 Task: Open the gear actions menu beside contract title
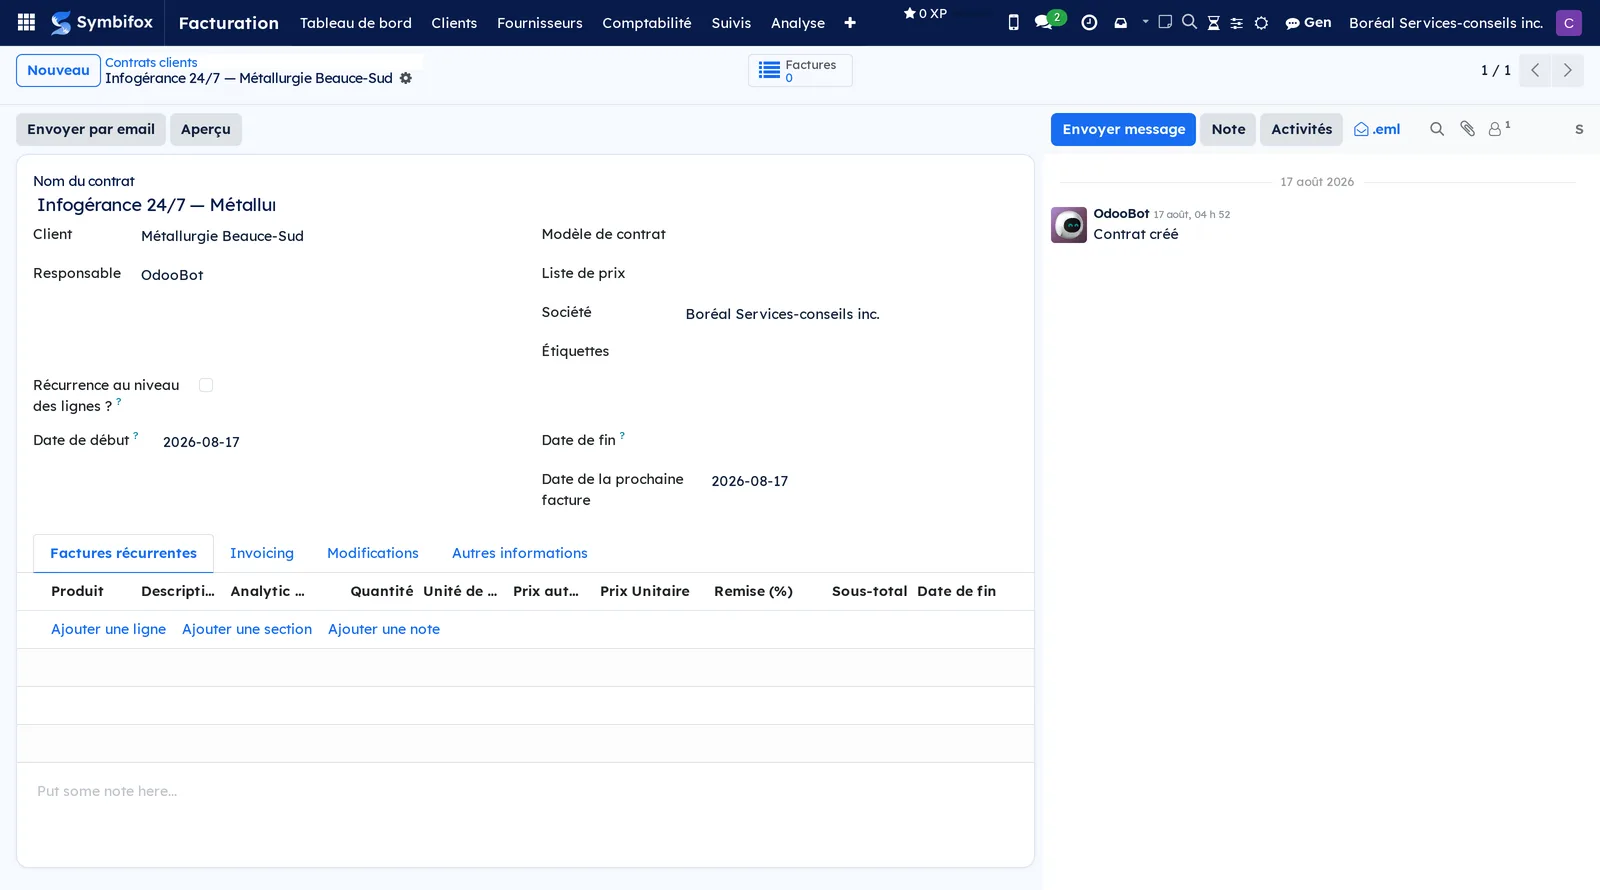(x=405, y=78)
